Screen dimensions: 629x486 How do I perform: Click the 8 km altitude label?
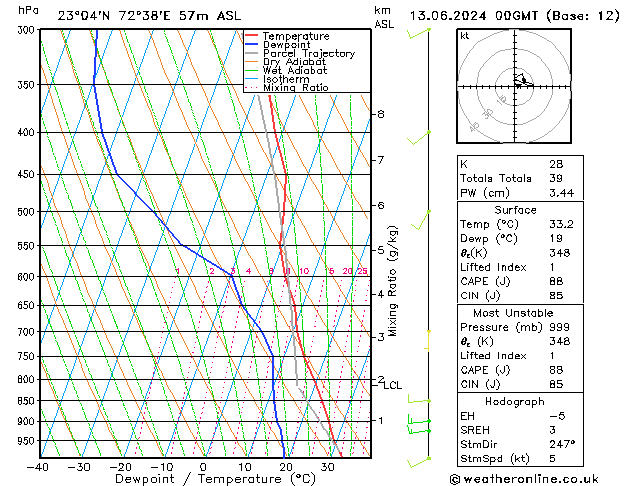pyautogui.click(x=381, y=115)
